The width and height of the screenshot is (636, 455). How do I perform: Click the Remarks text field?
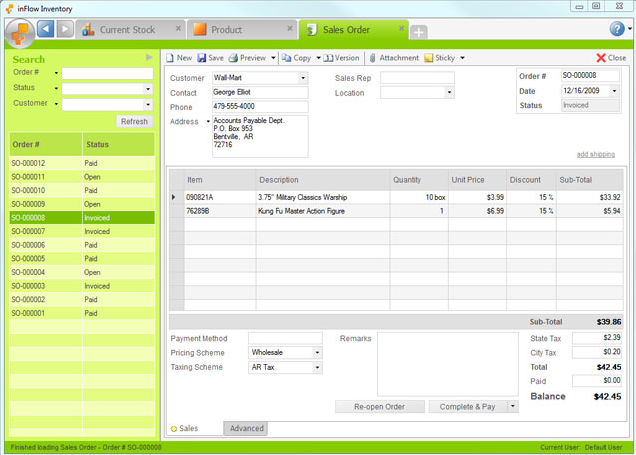click(x=447, y=364)
